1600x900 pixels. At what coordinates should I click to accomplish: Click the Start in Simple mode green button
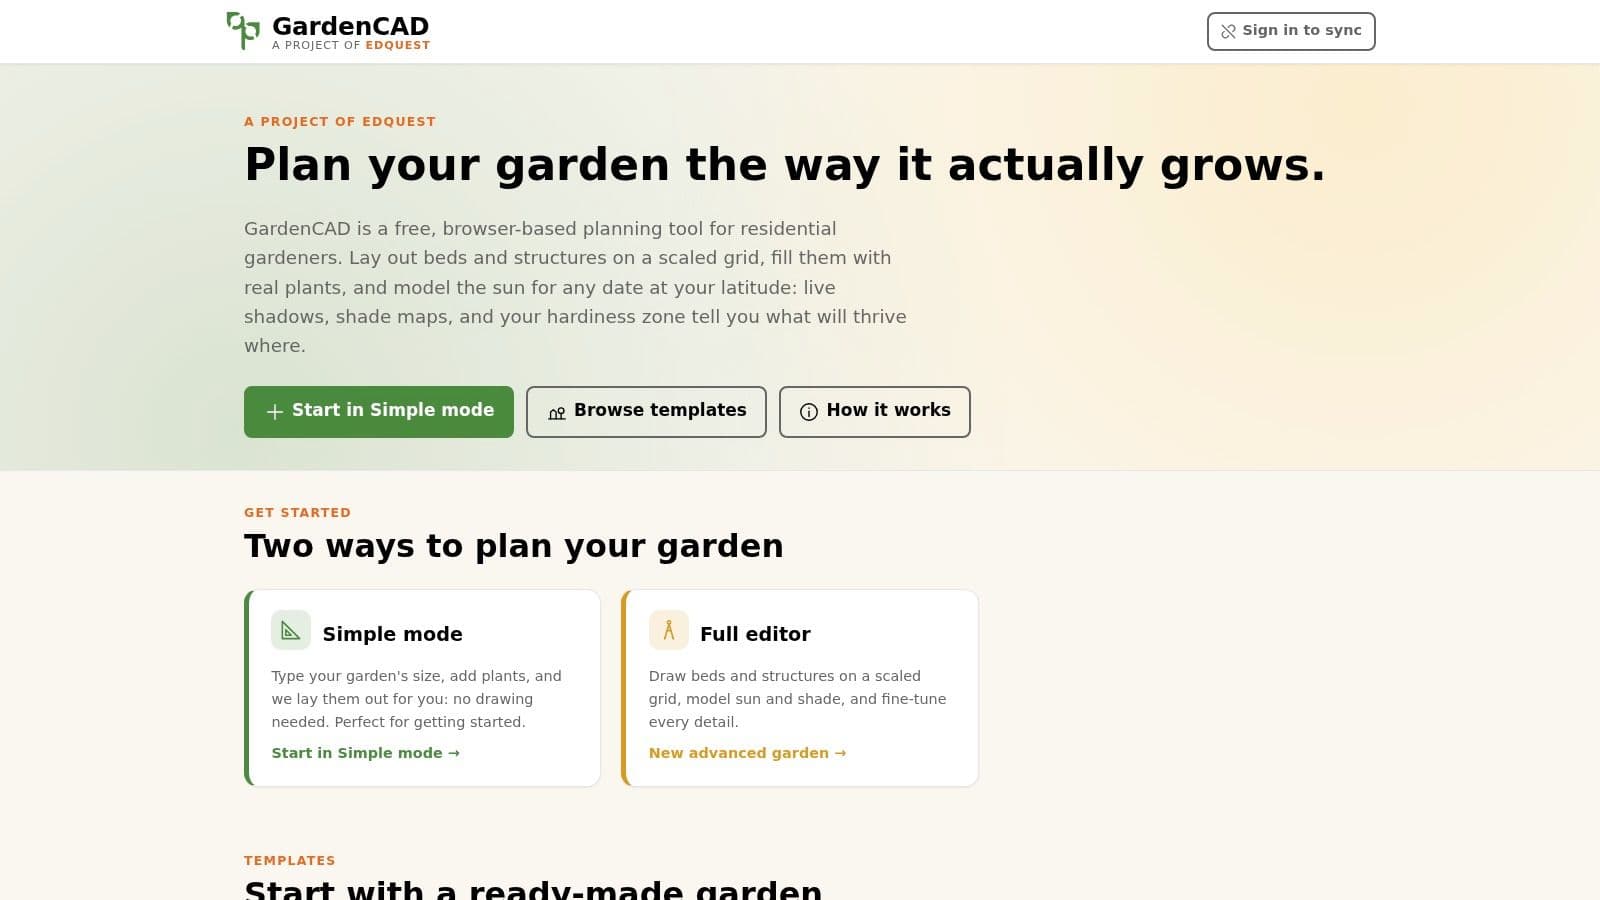[x=379, y=412]
